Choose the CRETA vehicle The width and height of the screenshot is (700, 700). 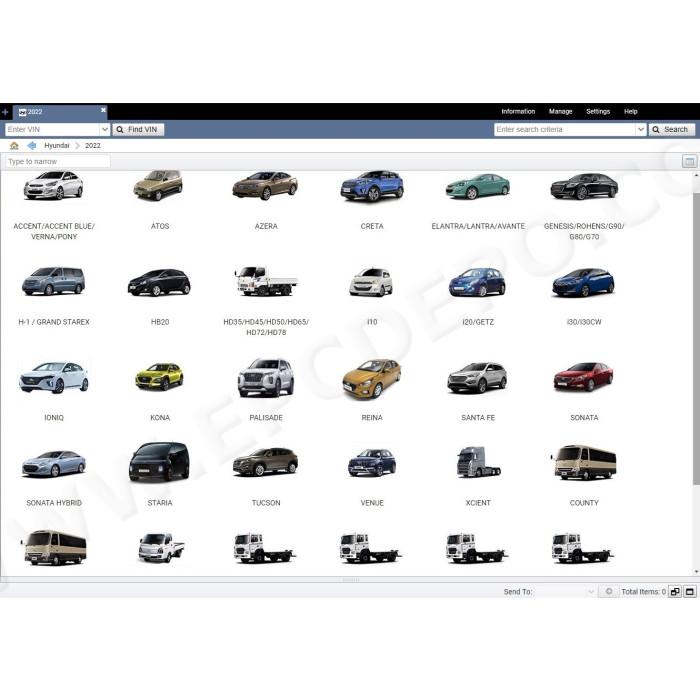tap(372, 200)
